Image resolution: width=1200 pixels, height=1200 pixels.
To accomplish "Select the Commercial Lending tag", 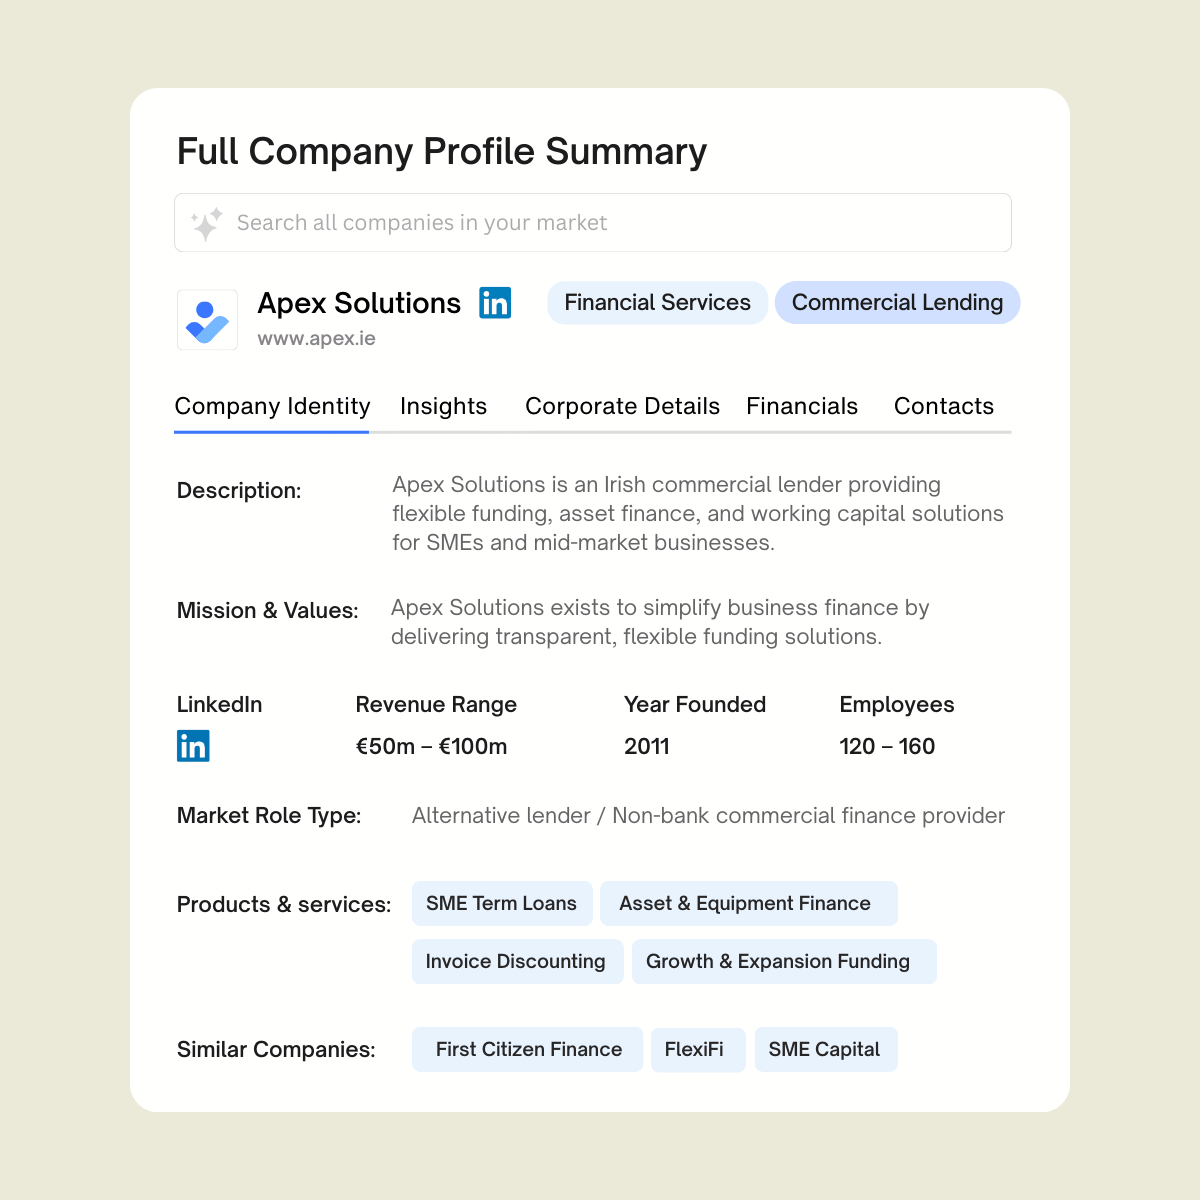I will pos(897,303).
